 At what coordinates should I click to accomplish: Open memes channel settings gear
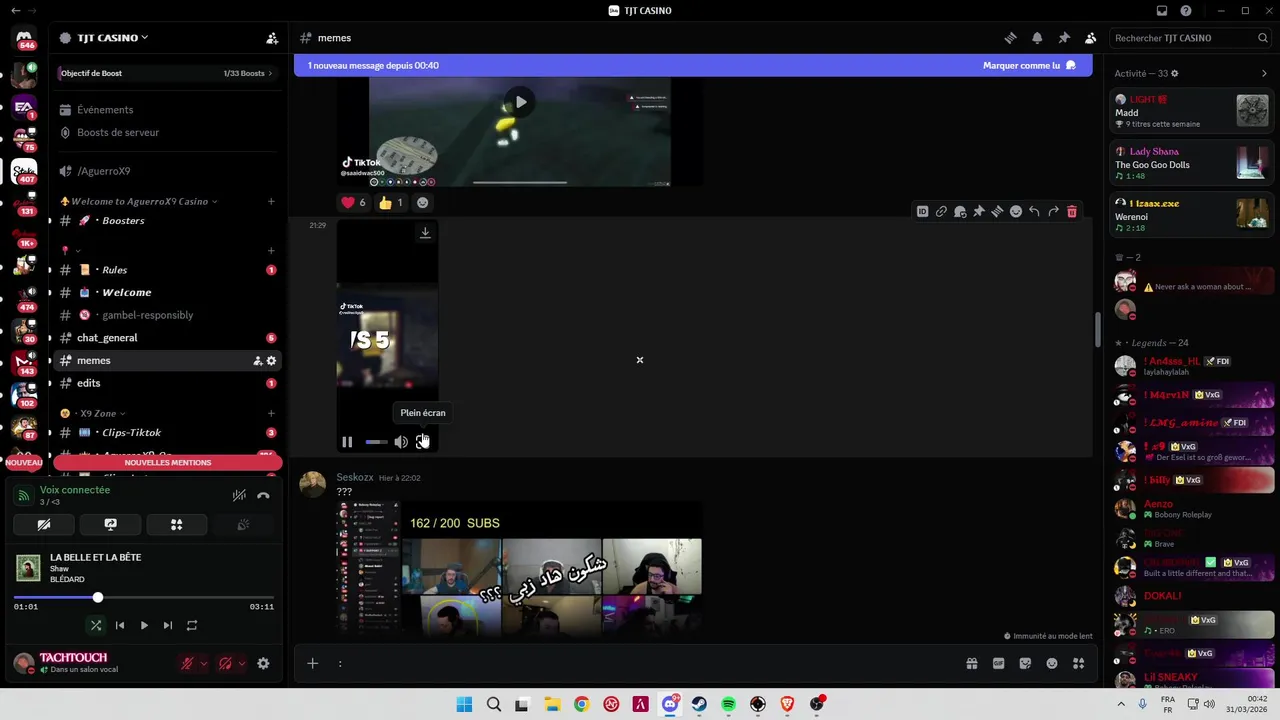click(271, 361)
